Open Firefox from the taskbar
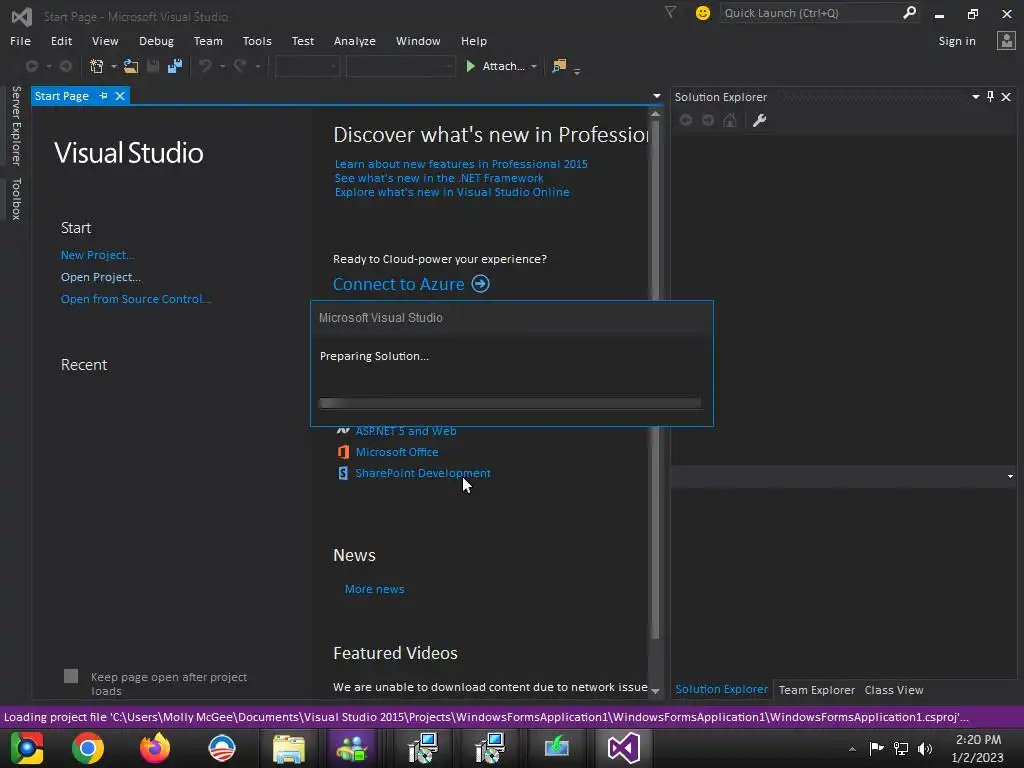The width and height of the screenshot is (1024, 768). tap(155, 748)
